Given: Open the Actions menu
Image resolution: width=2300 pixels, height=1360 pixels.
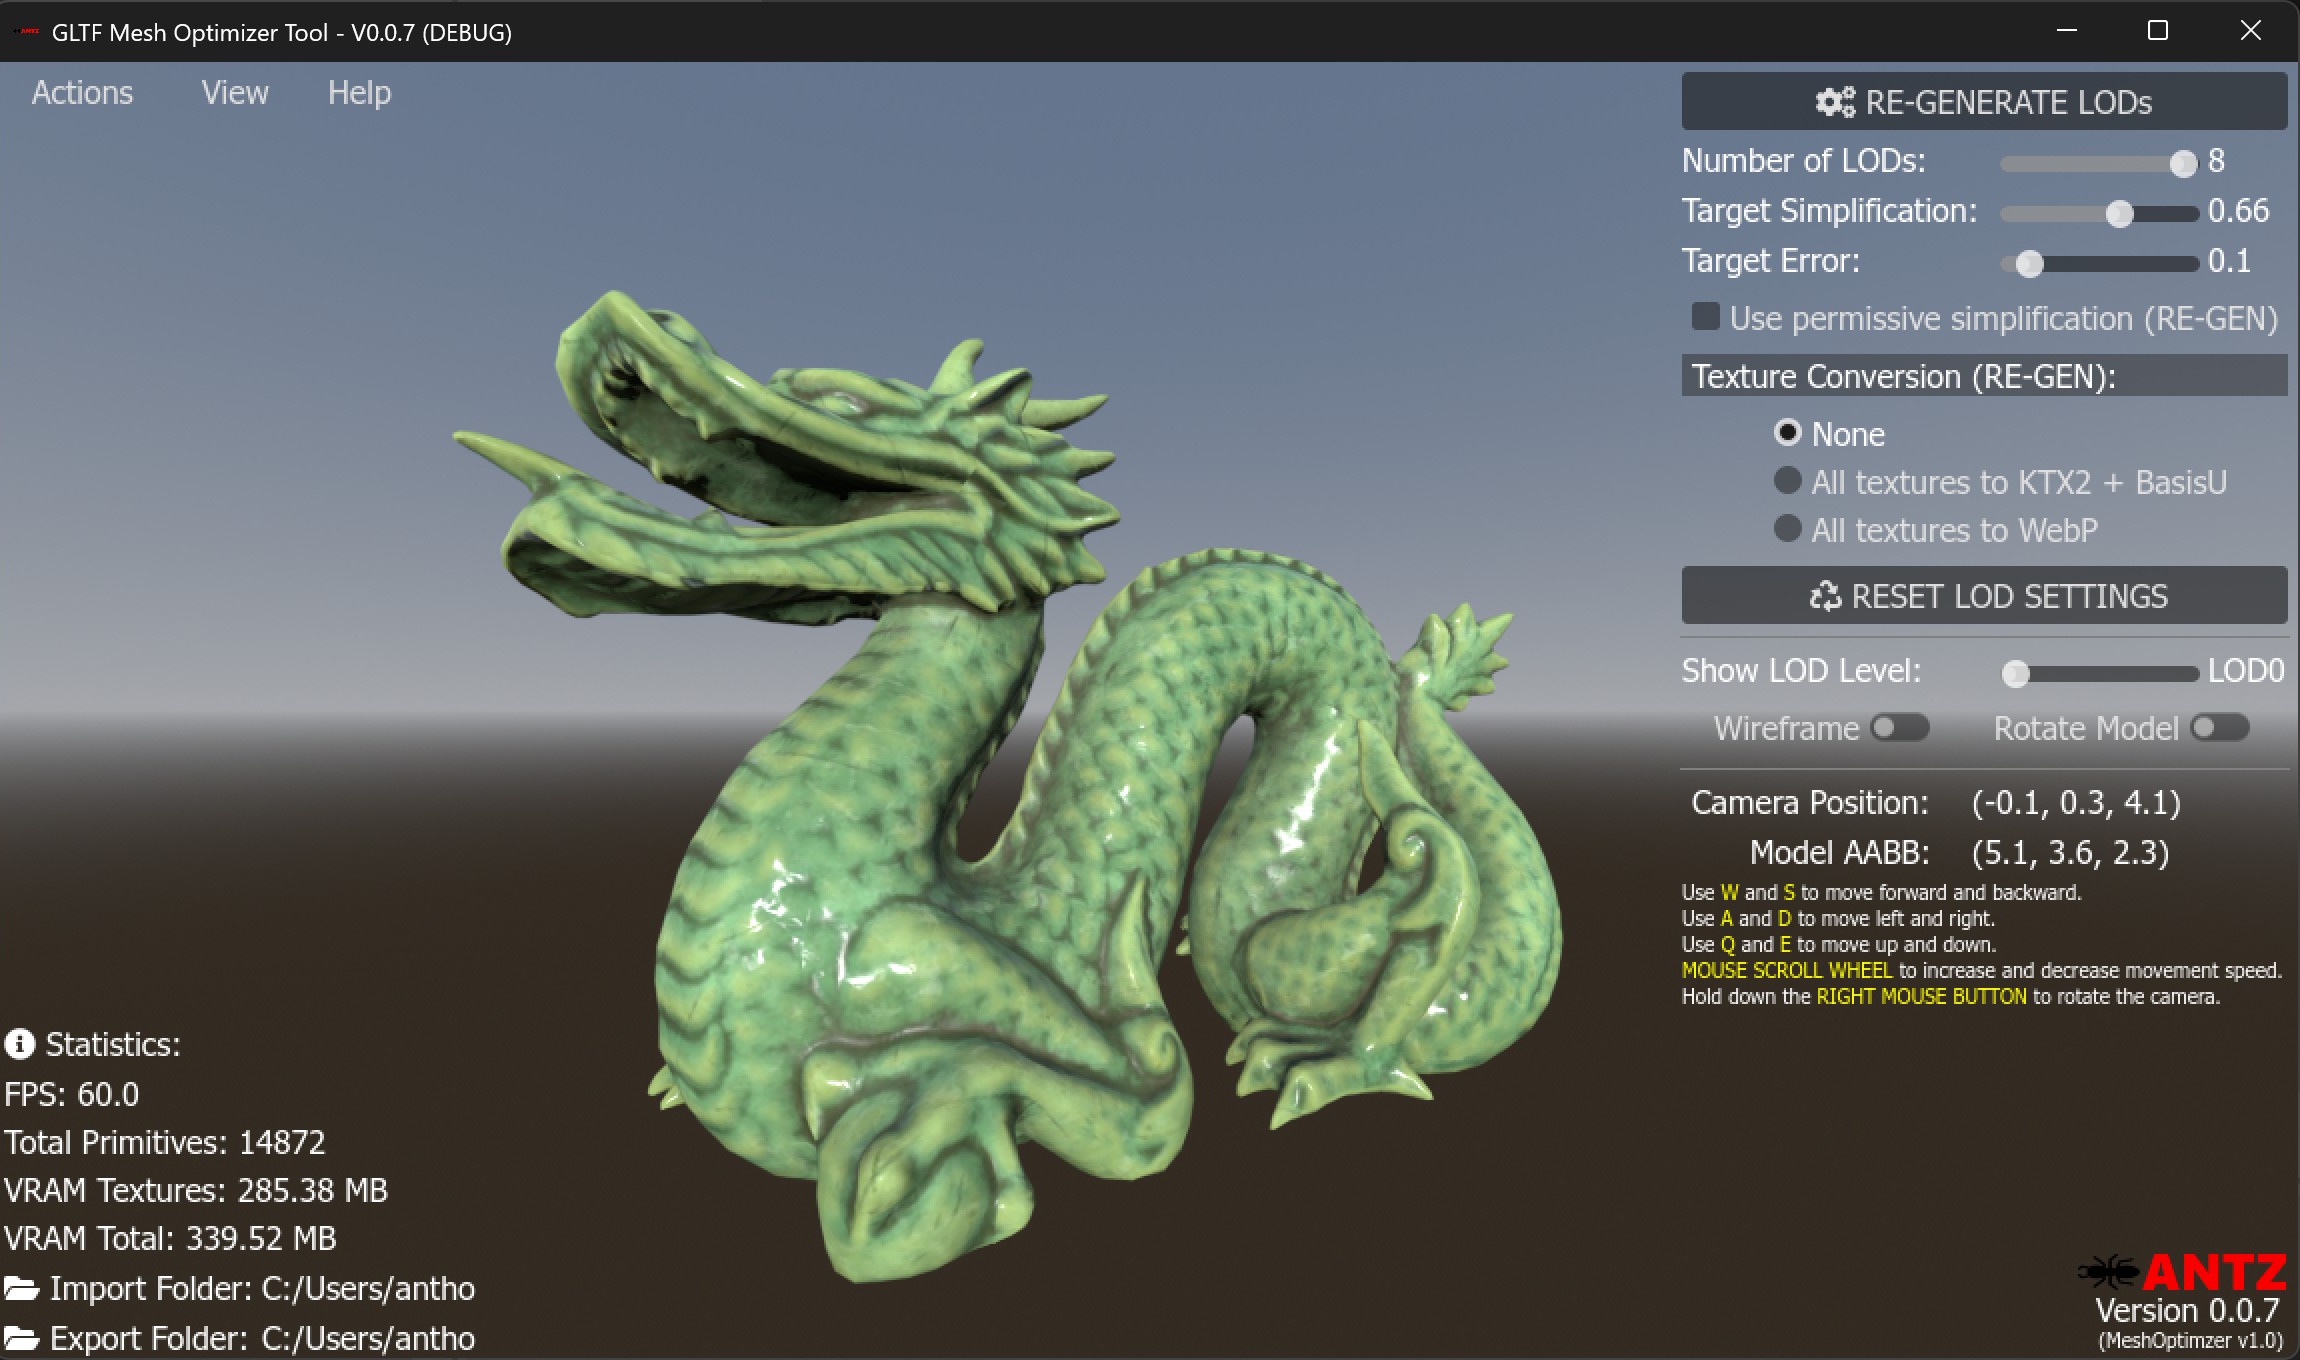Looking at the screenshot, I should click(x=82, y=93).
